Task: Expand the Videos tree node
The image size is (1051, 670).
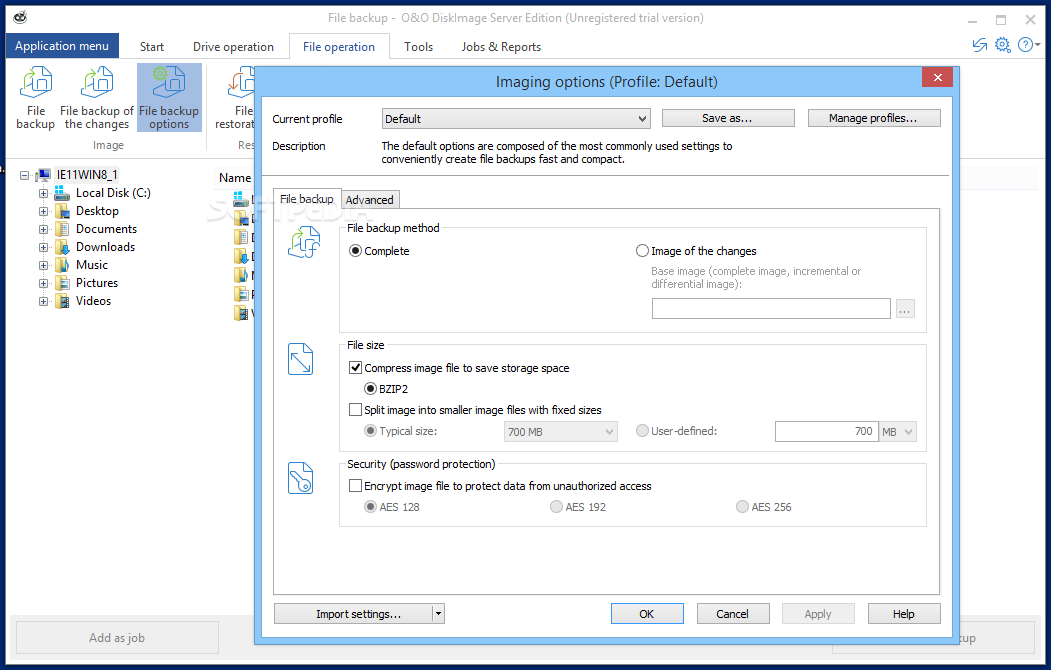Action: pos(44,302)
